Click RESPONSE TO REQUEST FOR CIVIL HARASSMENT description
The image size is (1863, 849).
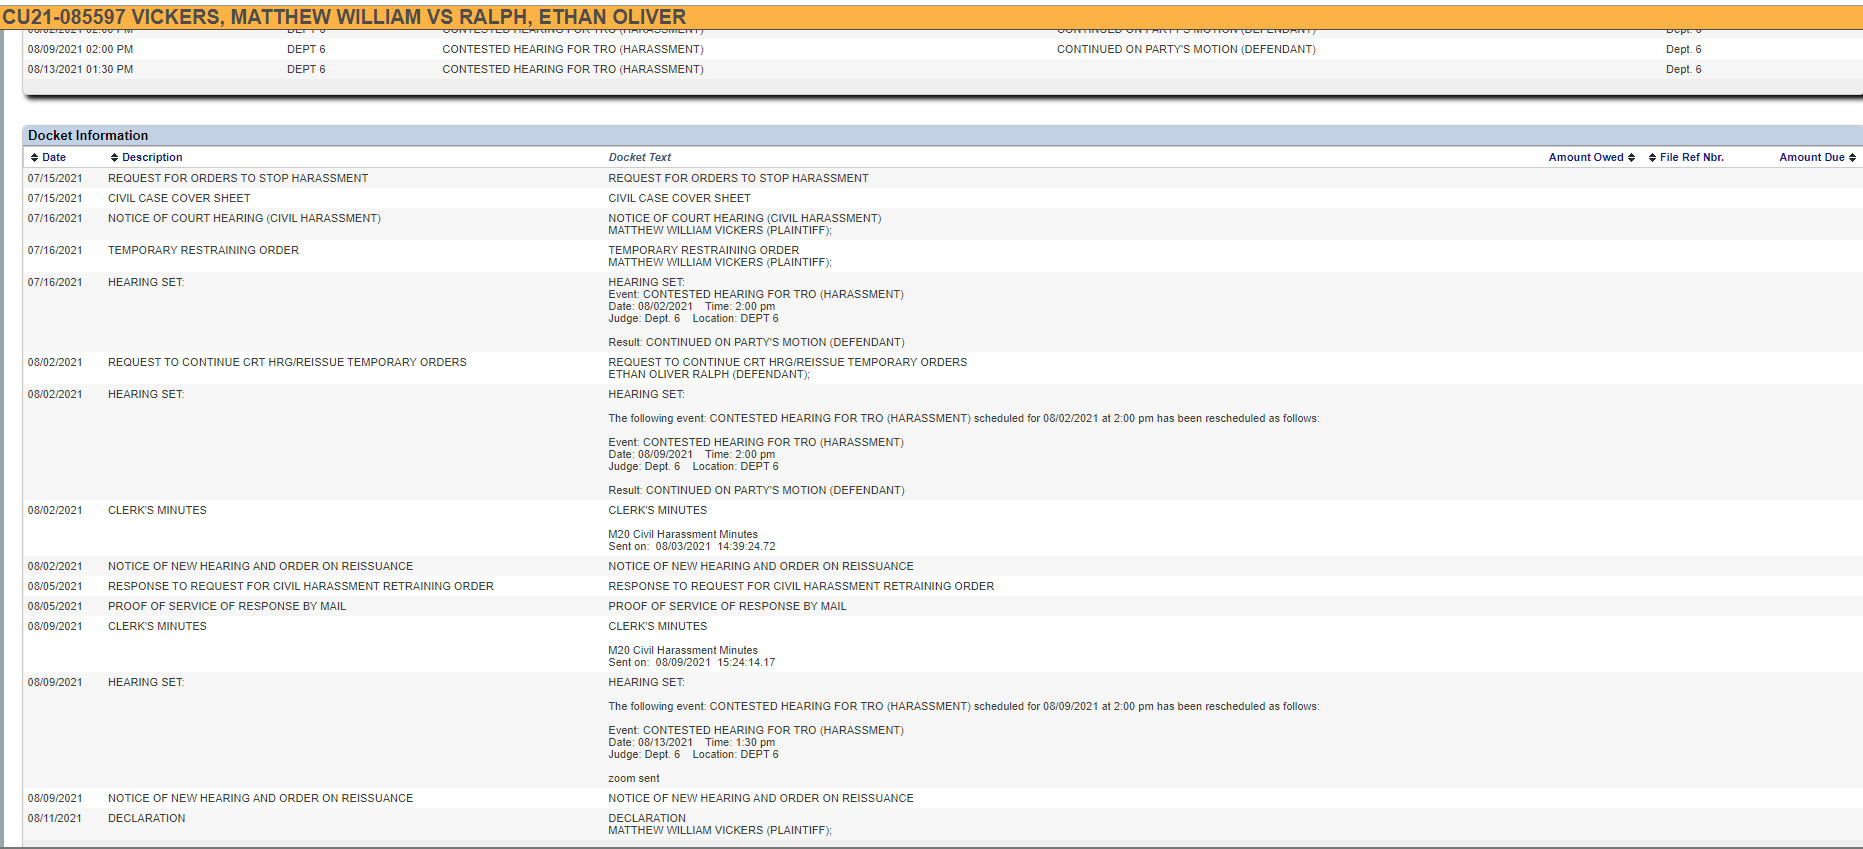click(x=301, y=586)
